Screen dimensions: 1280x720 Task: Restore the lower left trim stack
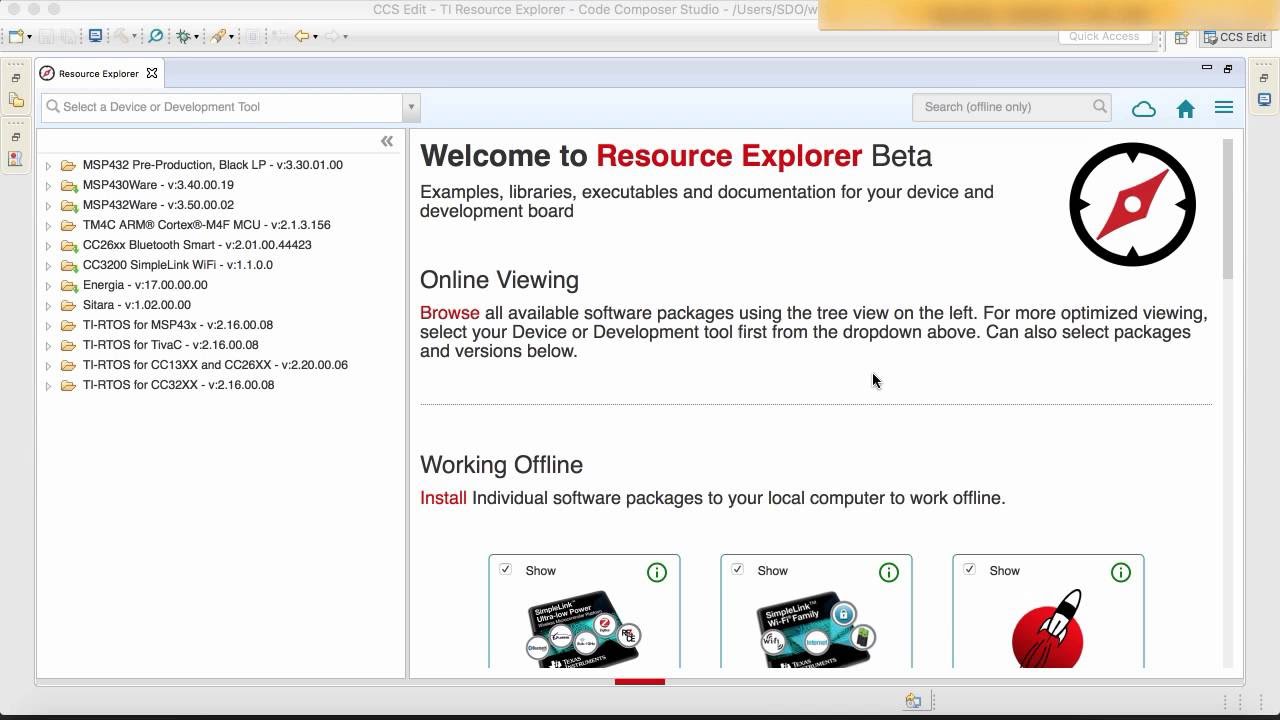[x=16, y=137]
